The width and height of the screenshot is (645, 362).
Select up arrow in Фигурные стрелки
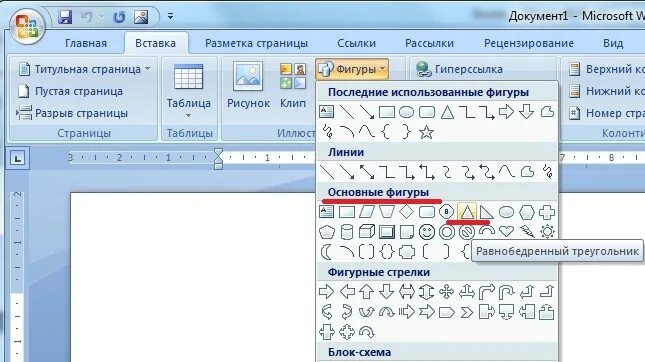[367, 292]
